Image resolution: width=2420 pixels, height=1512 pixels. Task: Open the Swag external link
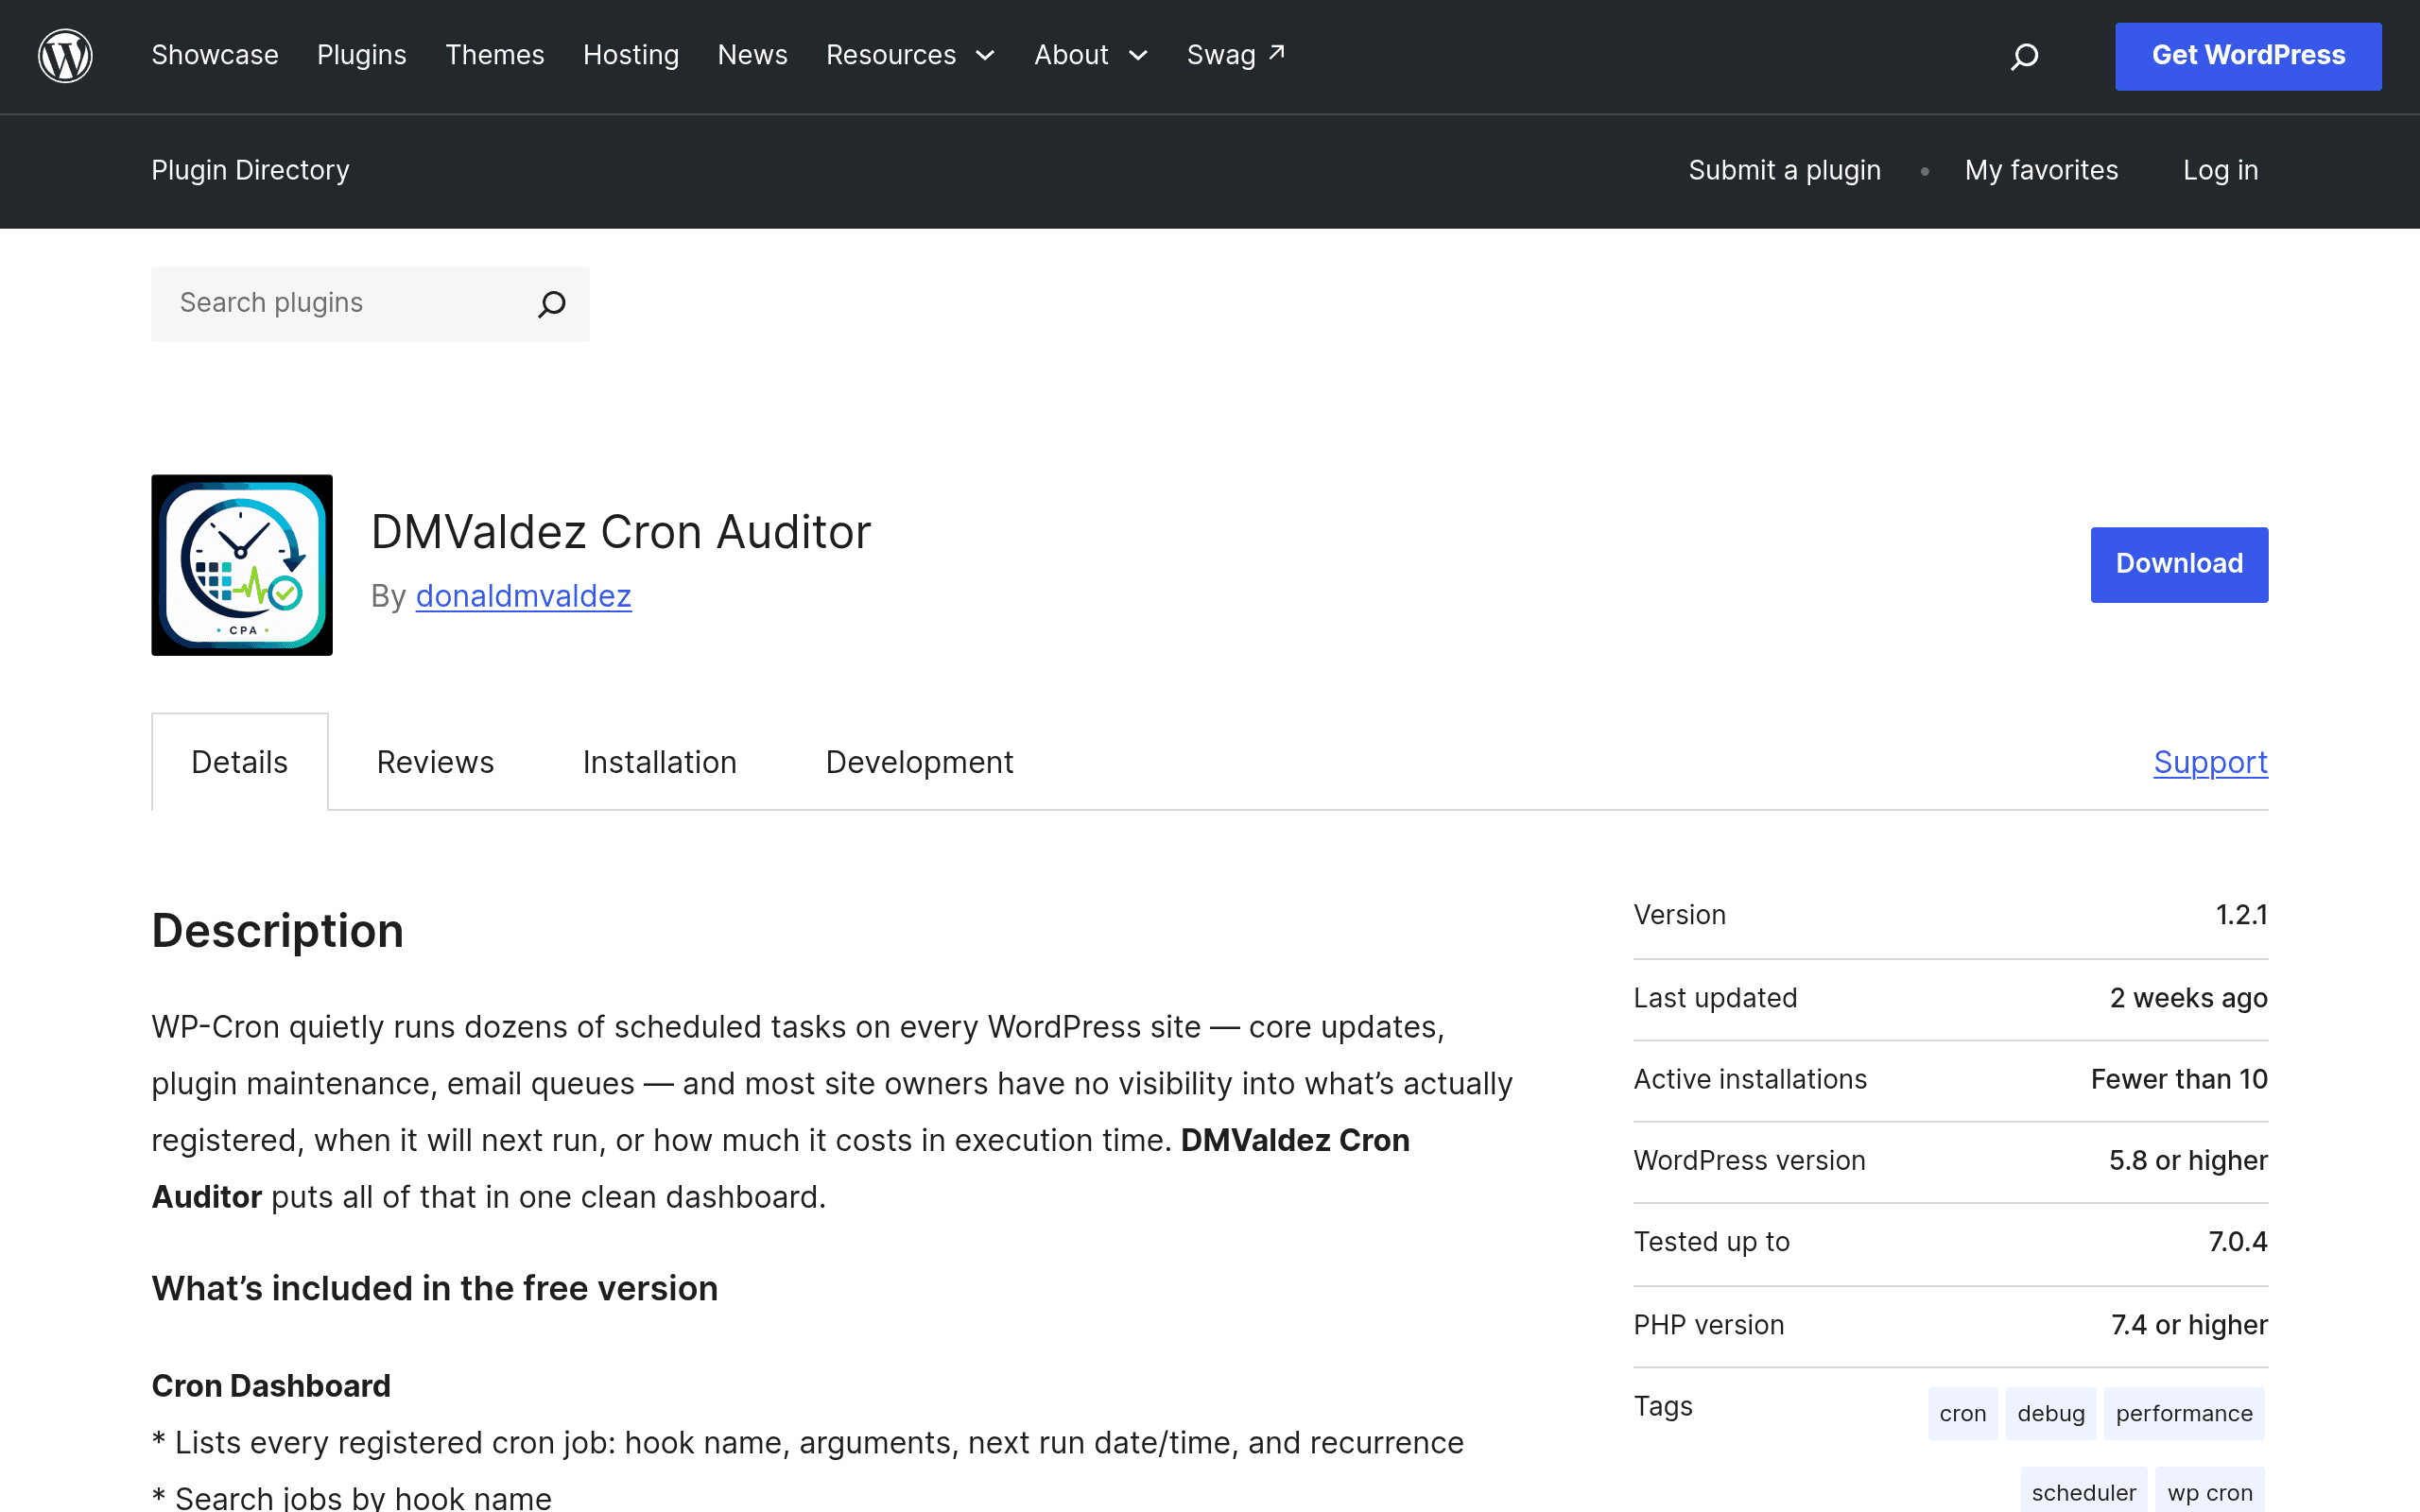click(1235, 55)
